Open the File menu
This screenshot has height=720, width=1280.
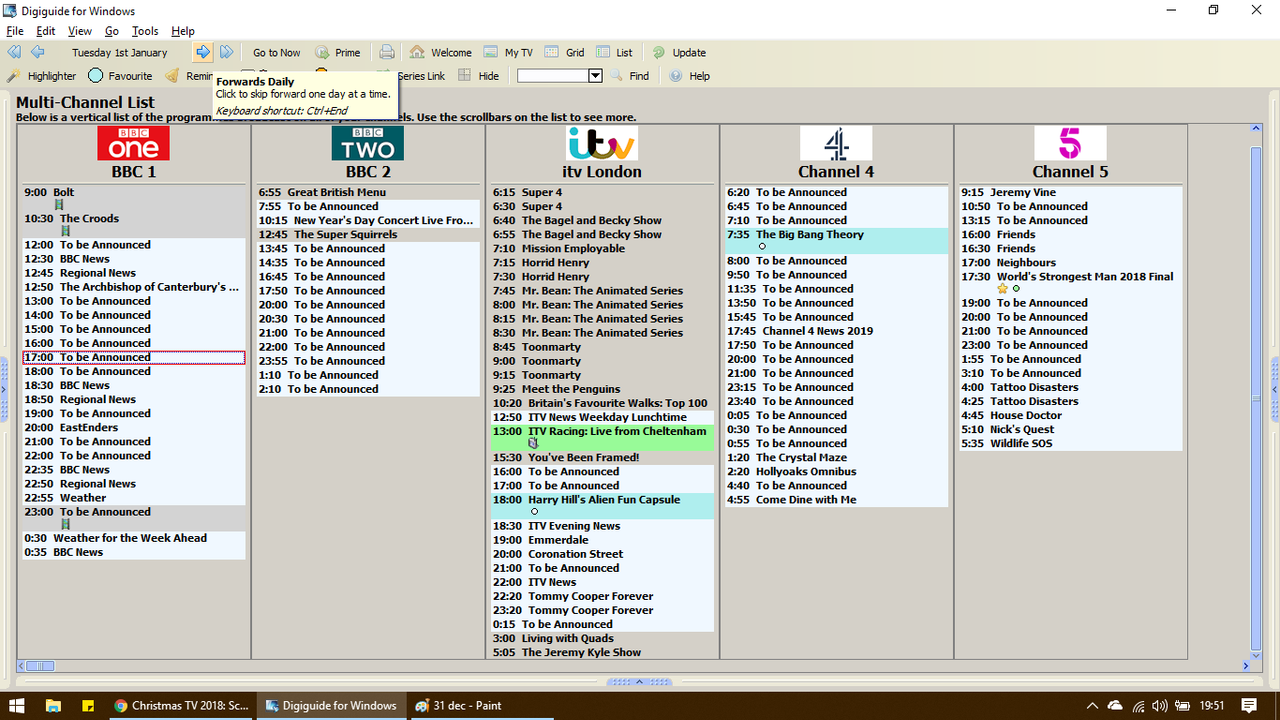[15, 31]
